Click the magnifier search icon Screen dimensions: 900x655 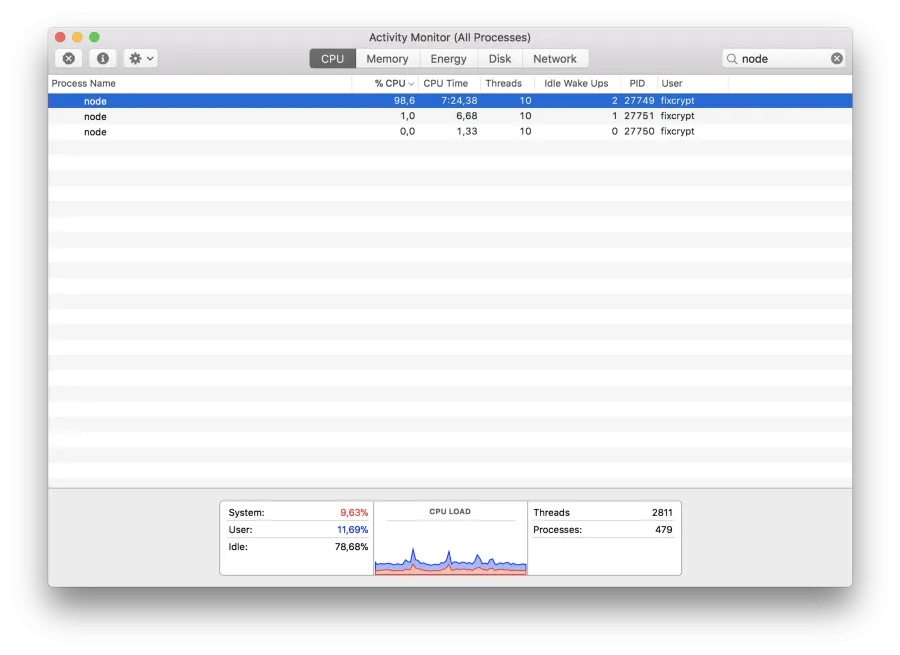pos(732,59)
